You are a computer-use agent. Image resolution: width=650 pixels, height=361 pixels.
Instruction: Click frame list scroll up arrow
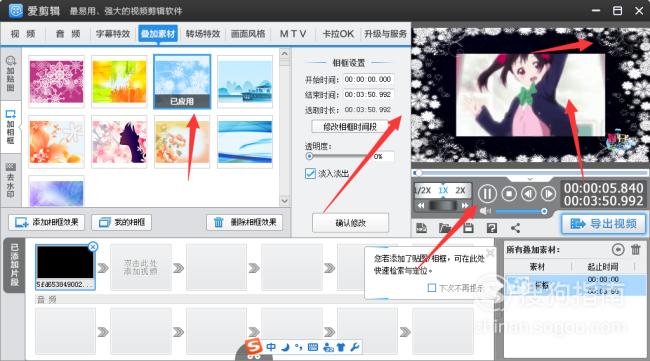(x=284, y=53)
